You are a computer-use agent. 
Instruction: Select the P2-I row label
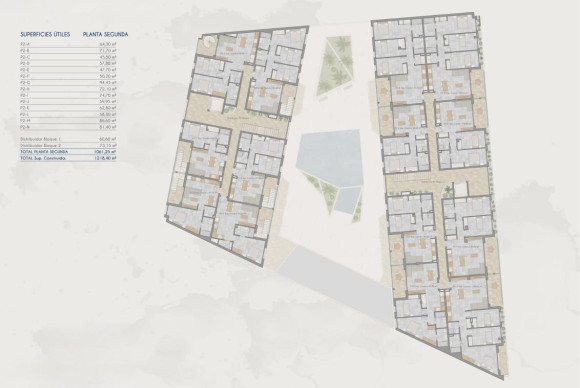25,95
